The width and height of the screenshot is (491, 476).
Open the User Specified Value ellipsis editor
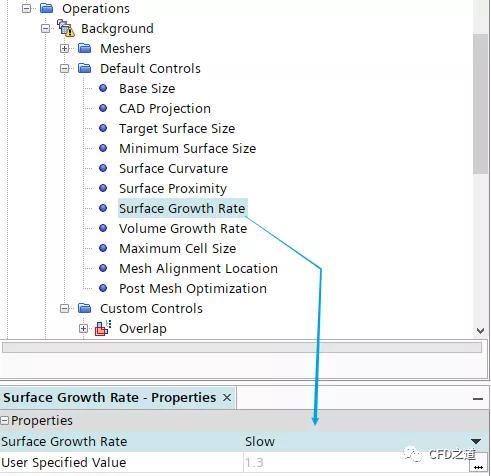coord(478,466)
